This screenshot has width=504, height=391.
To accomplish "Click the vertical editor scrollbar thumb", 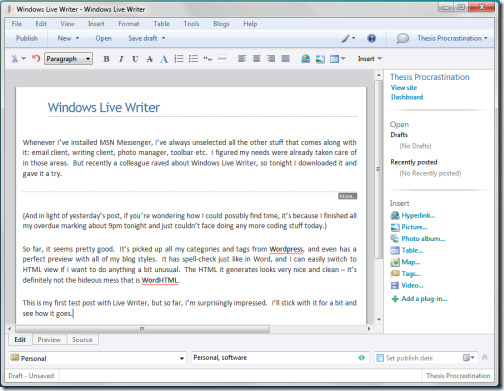I will (x=378, y=169).
